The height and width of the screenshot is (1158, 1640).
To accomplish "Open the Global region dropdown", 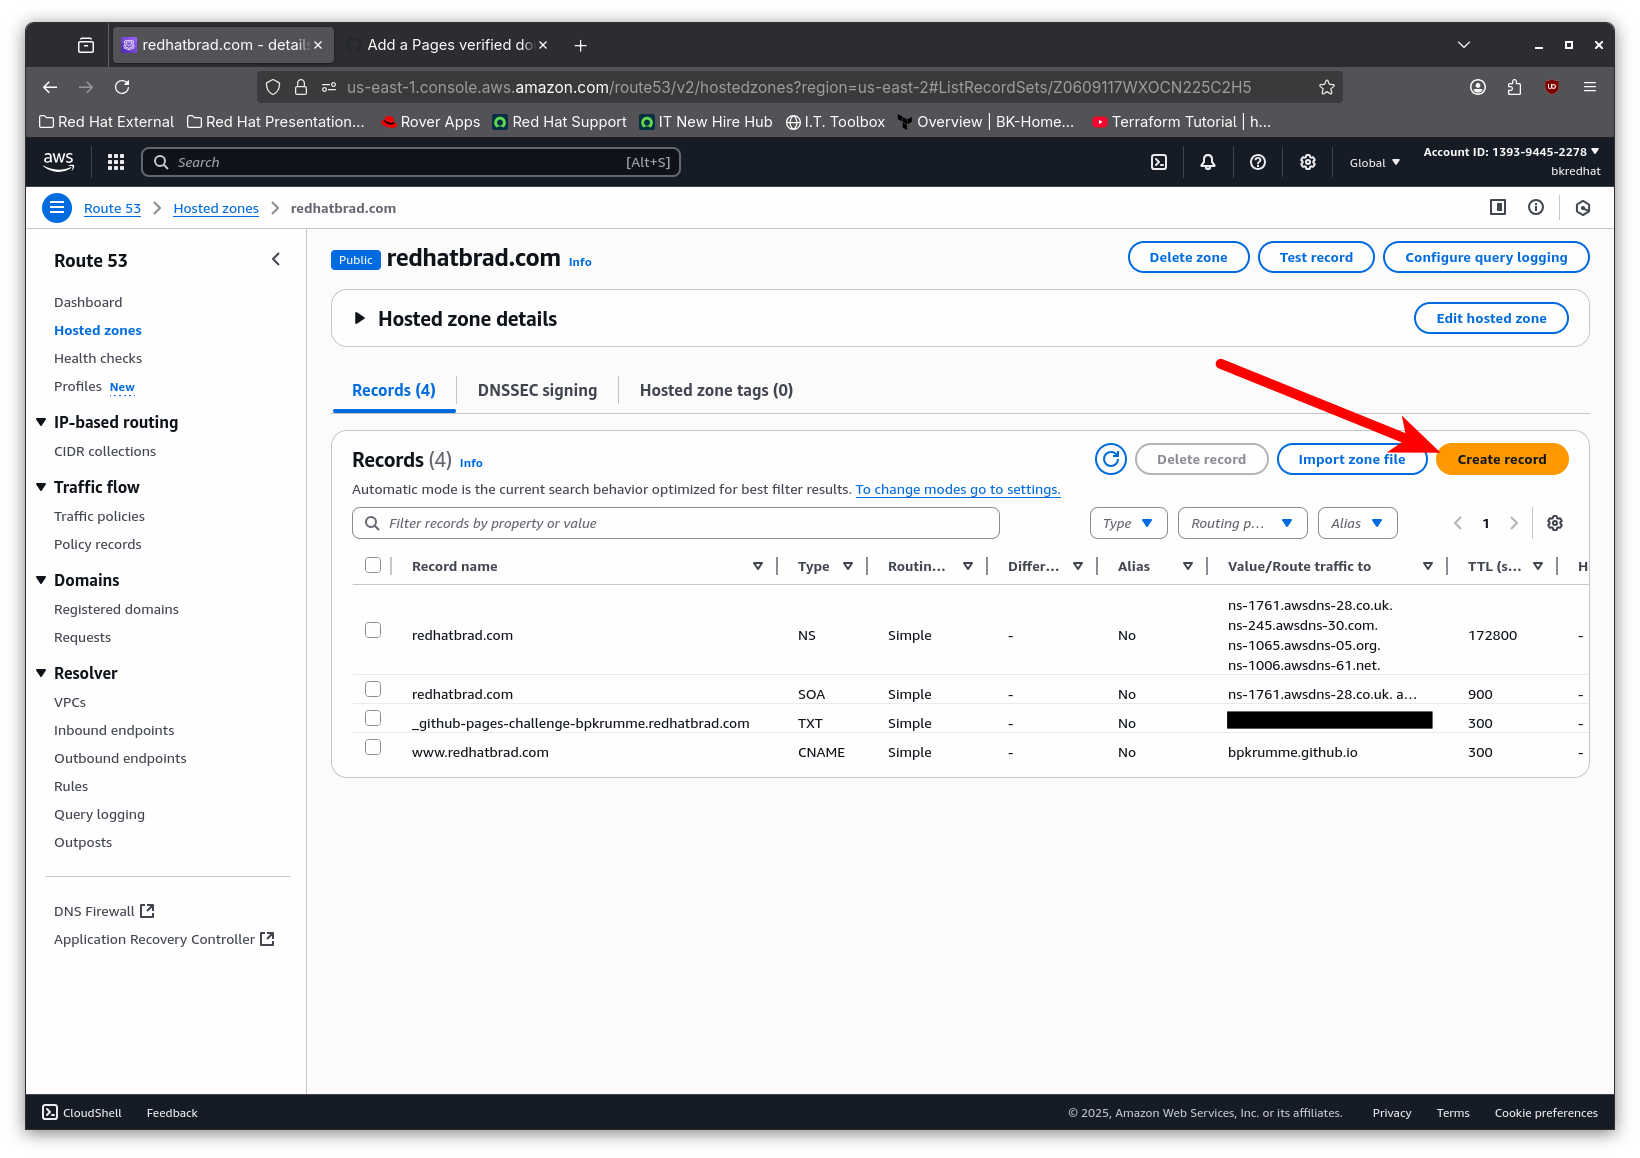I will [x=1374, y=163].
